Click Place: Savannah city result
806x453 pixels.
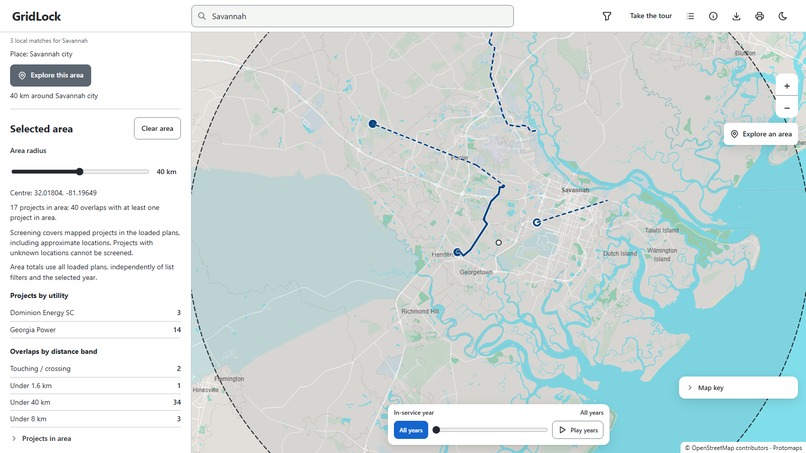(41, 54)
